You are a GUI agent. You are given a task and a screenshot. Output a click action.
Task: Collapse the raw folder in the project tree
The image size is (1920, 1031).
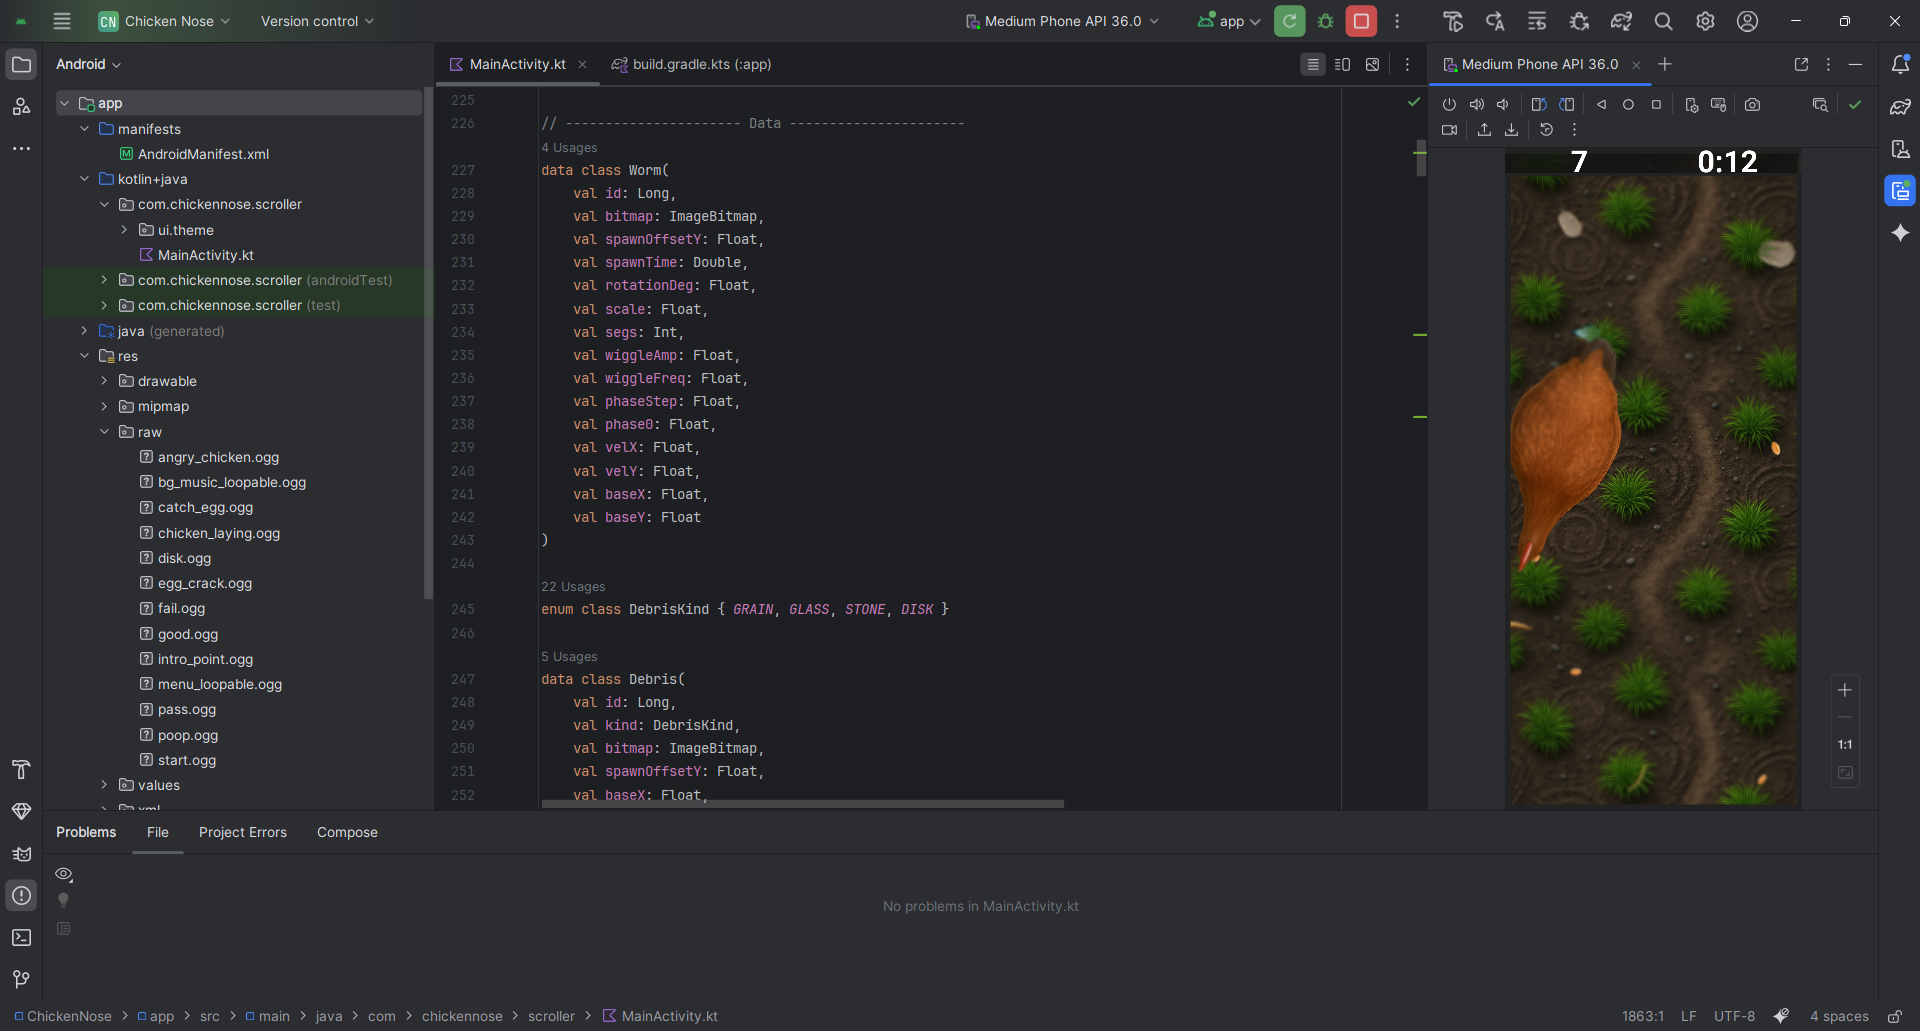click(x=104, y=432)
